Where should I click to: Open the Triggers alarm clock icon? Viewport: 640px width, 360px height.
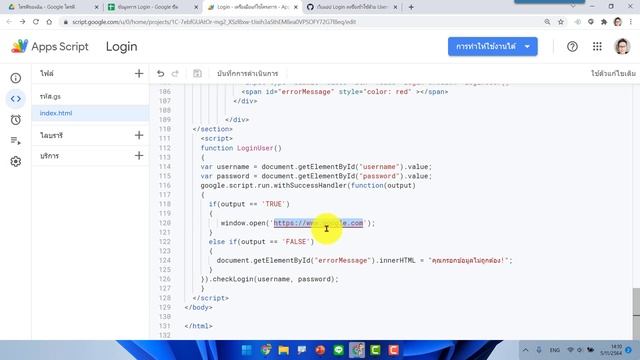click(16, 120)
